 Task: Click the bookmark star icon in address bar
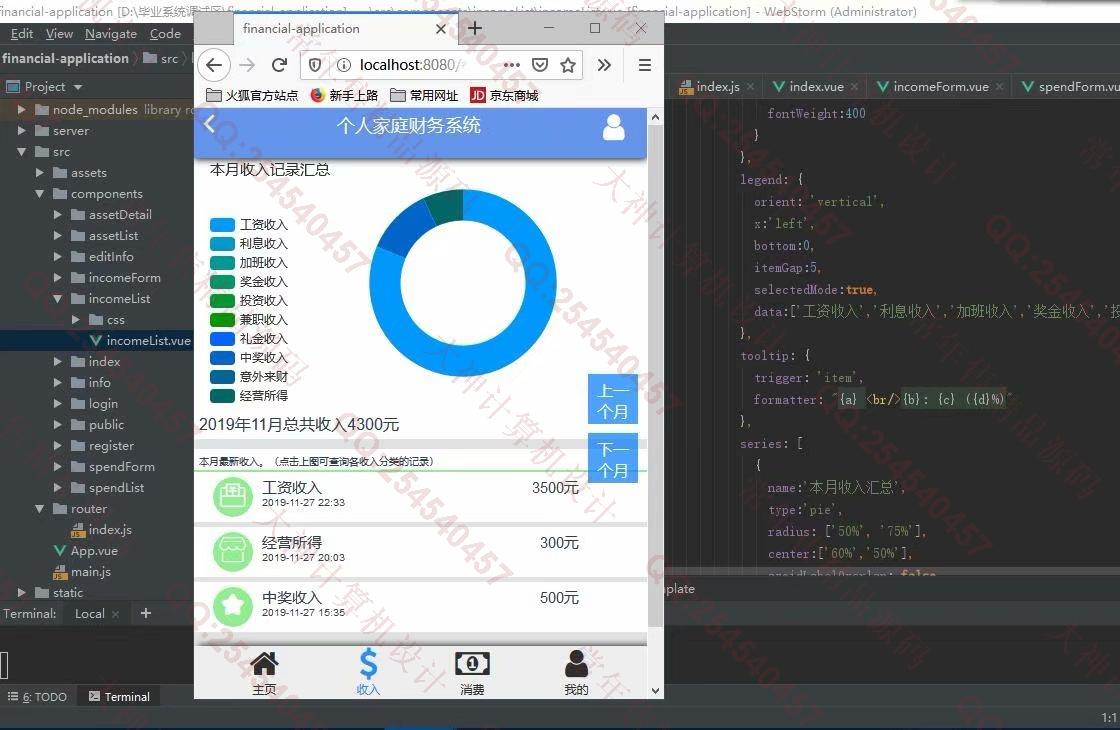pyautogui.click(x=568, y=65)
